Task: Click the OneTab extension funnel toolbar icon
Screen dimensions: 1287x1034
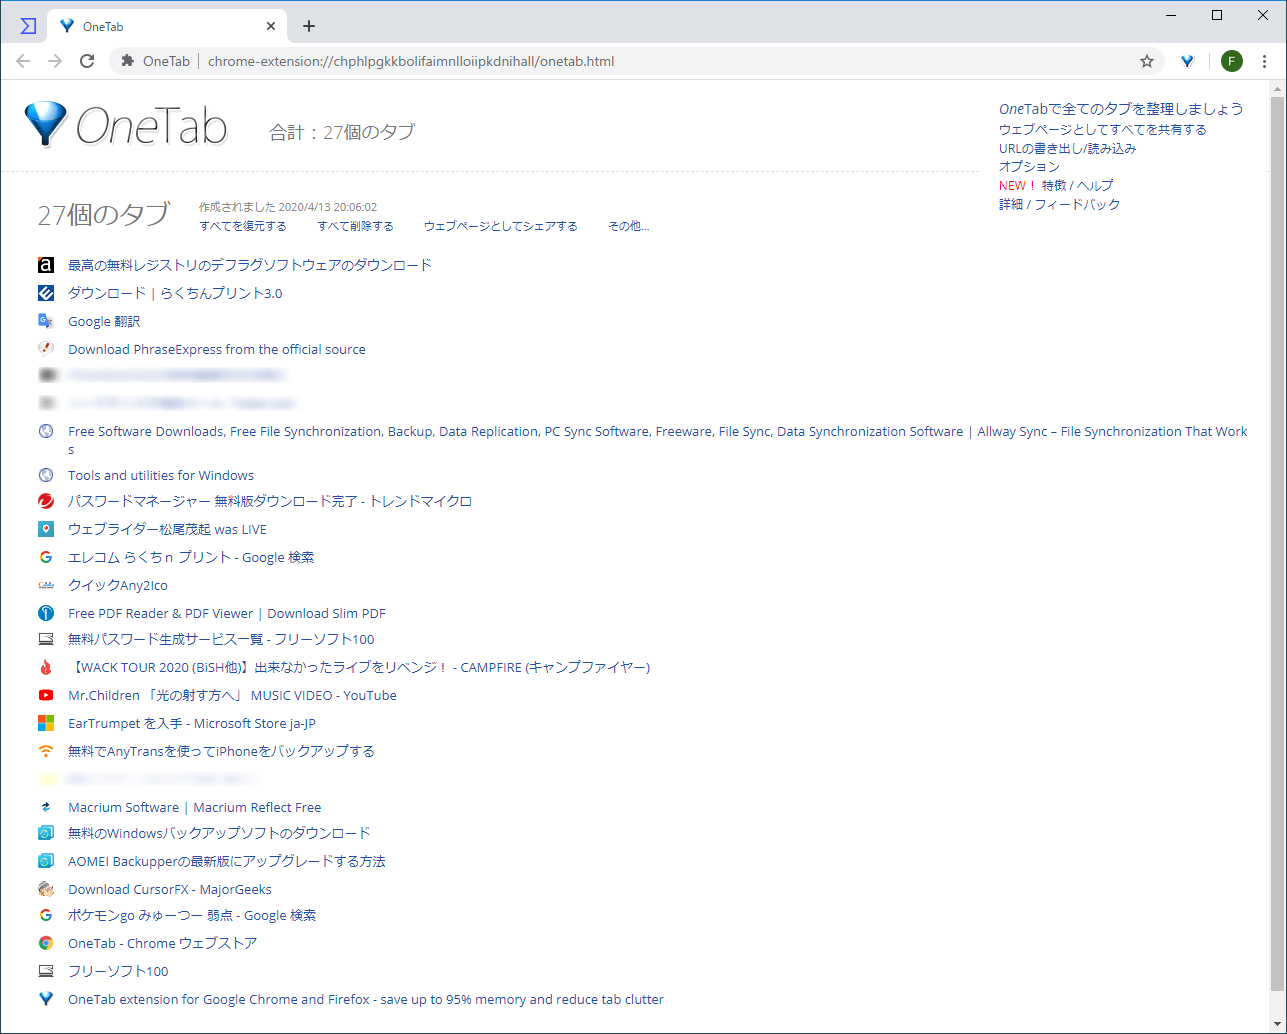Action: pyautogui.click(x=1187, y=61)
